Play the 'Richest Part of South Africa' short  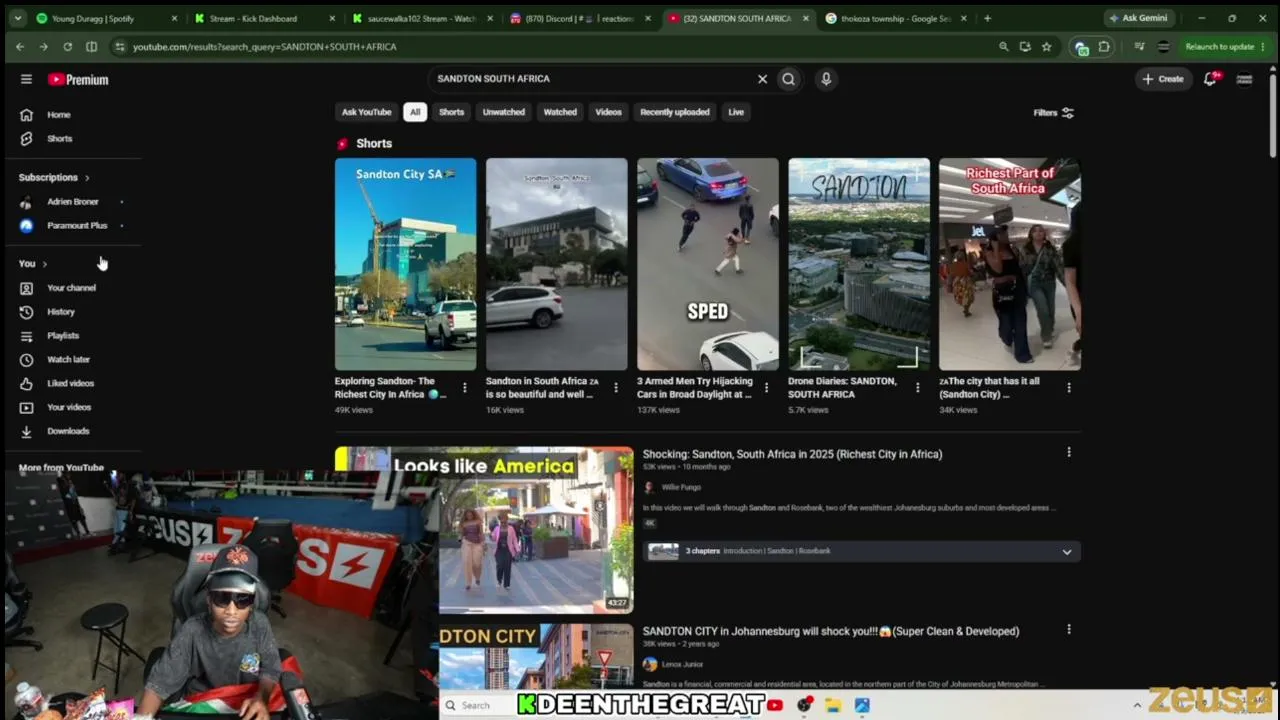click(1010, 264)
